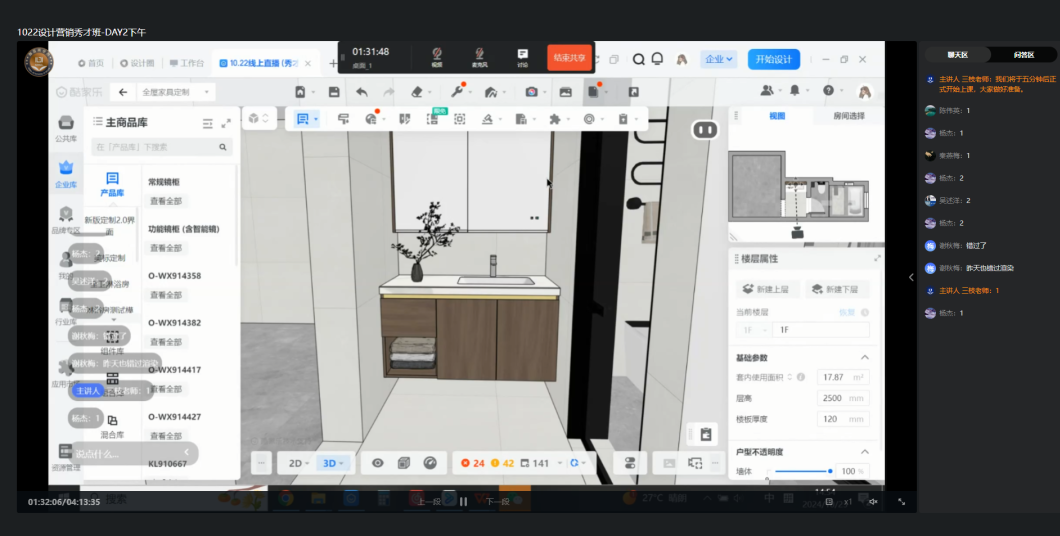Open the 企业 account dropdown
The height and width of the screenshot is (536, 1060).
point(718,59)
